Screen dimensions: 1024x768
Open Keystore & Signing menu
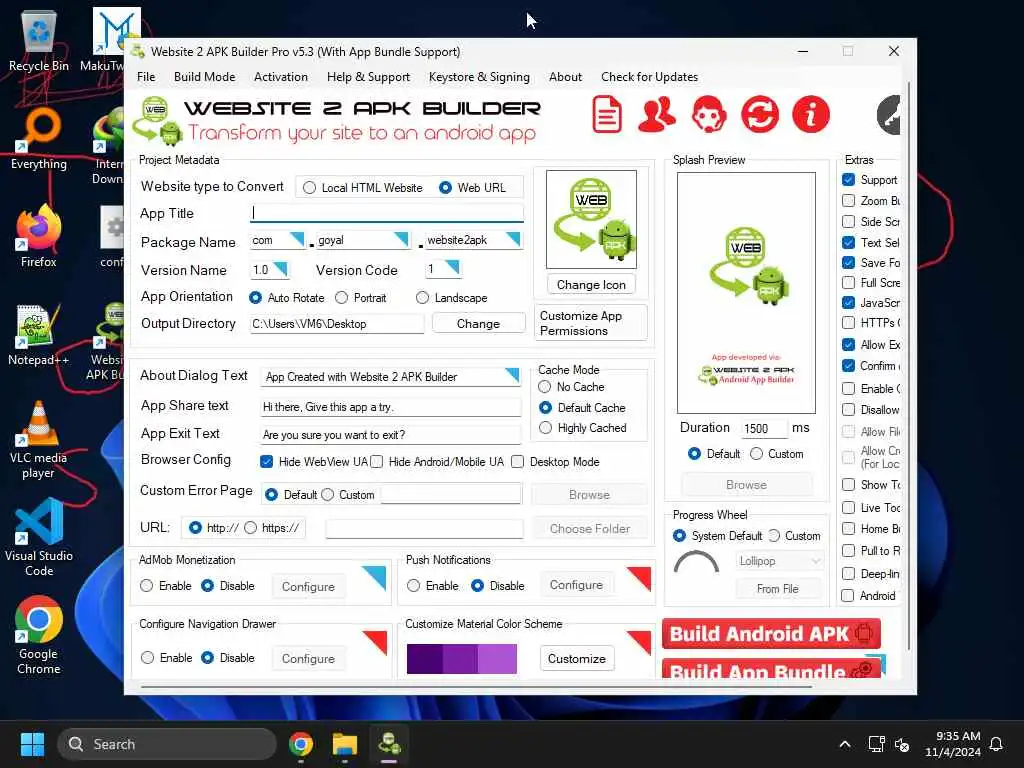click(479, 77)
